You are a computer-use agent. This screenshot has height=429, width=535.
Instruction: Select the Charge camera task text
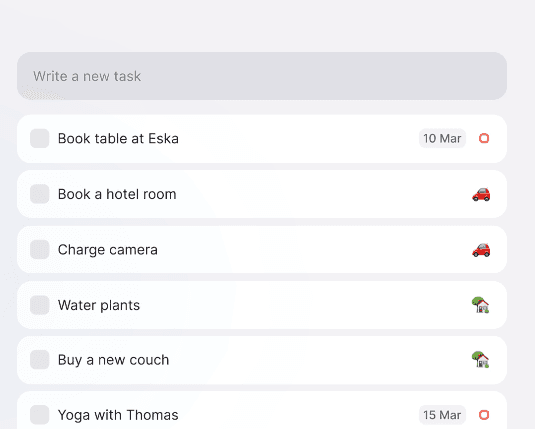click(x=107, y=250)
